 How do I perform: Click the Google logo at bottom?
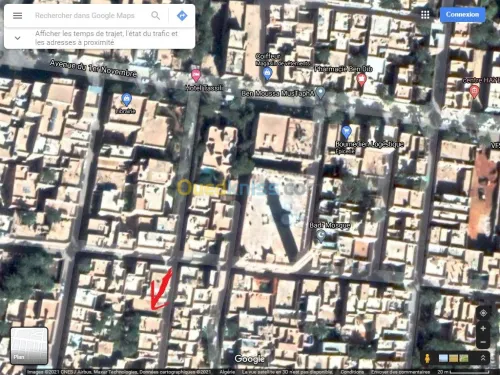coord(249,359)
